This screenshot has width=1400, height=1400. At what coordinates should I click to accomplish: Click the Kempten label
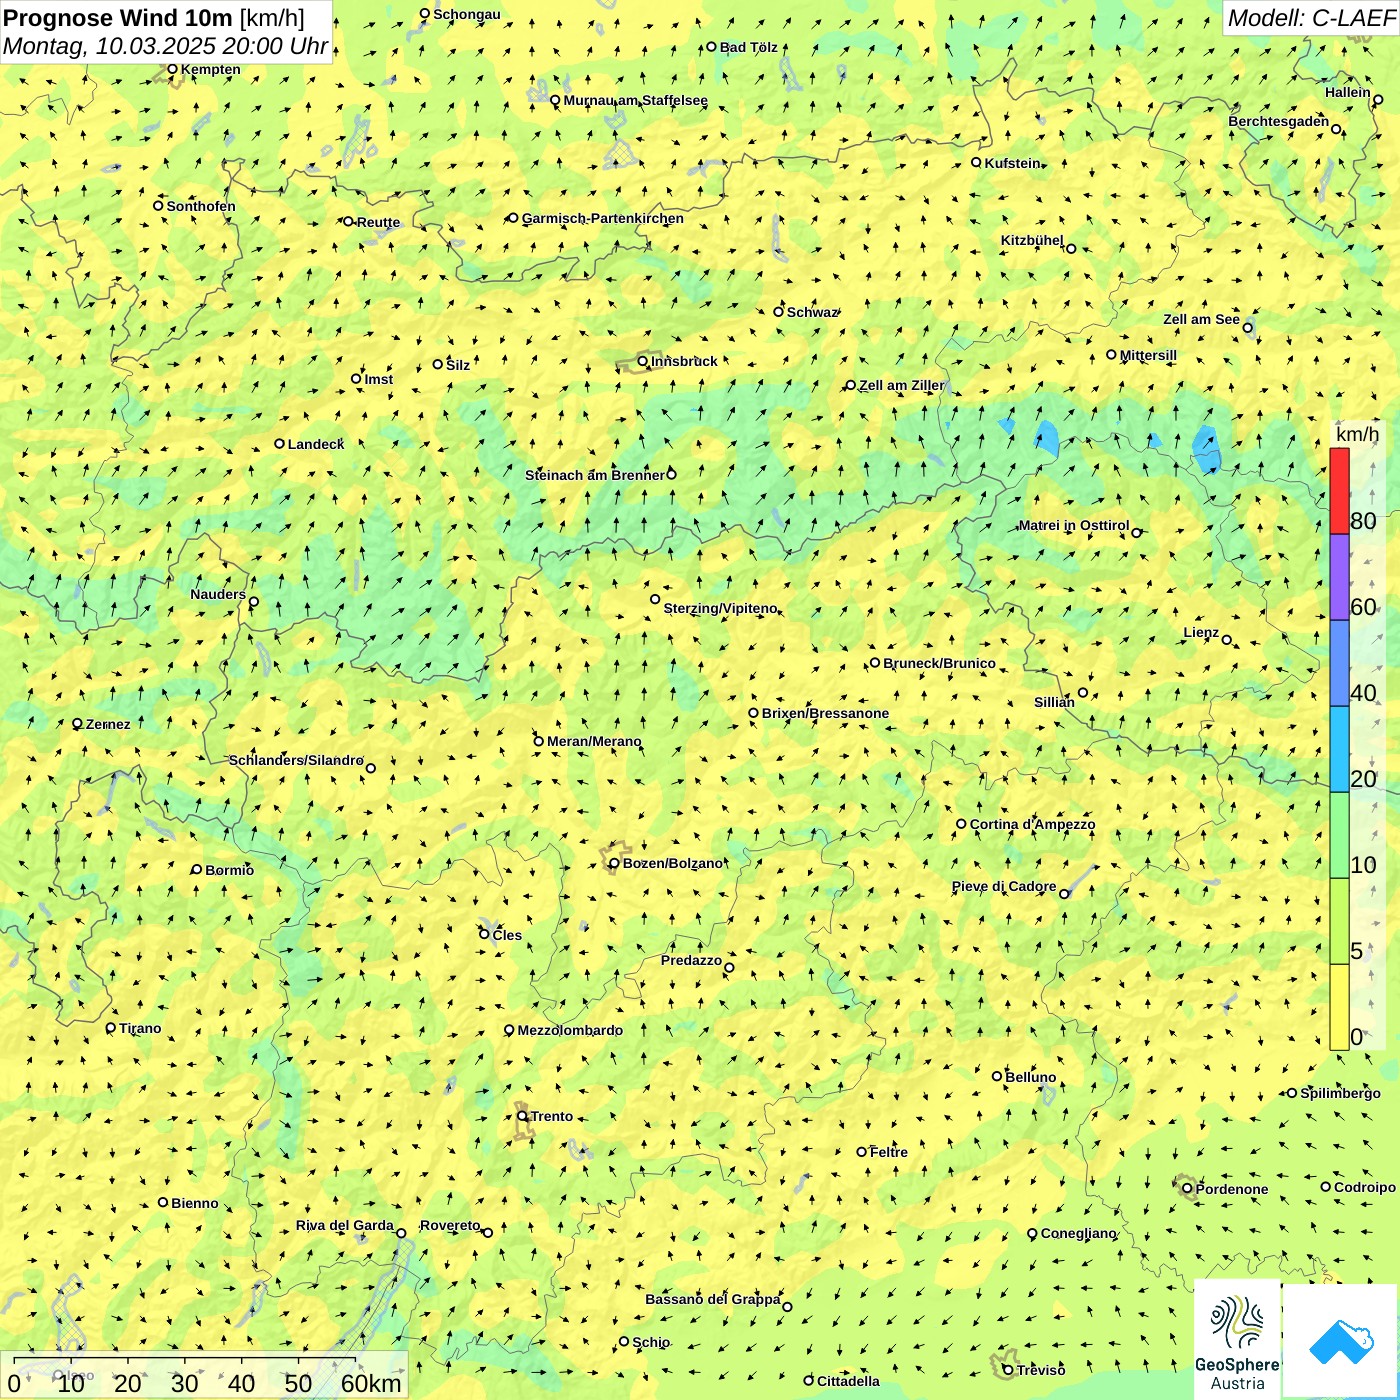pos(211,69)
